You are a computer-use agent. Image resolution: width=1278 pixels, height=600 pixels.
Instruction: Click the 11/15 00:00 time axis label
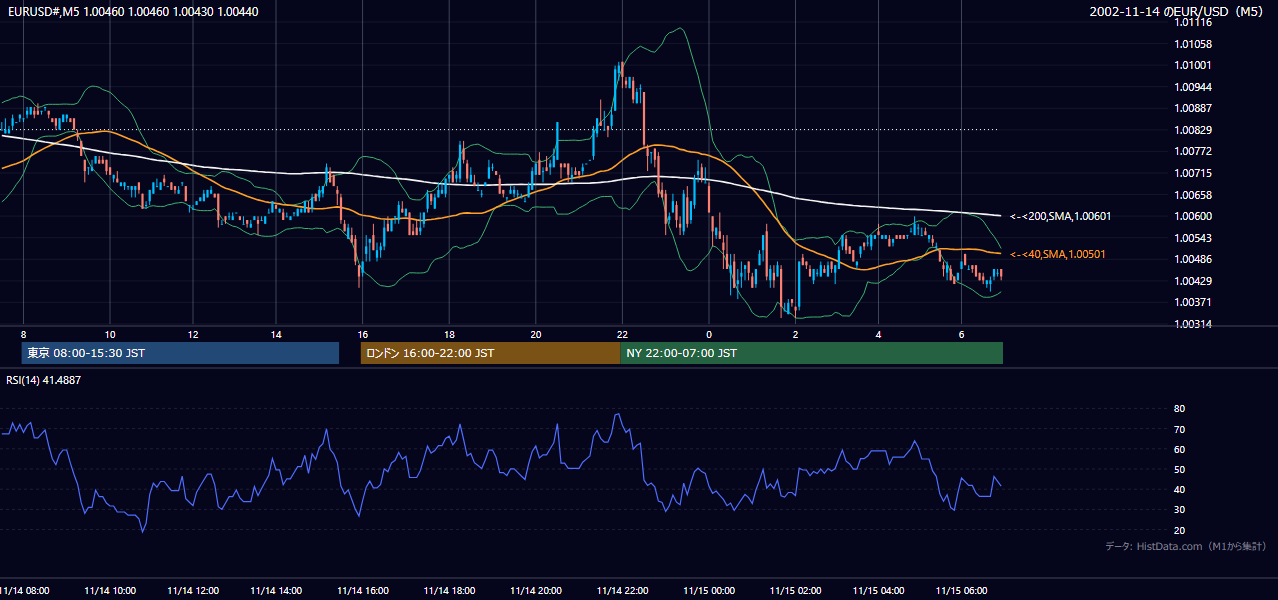(709, 590)
